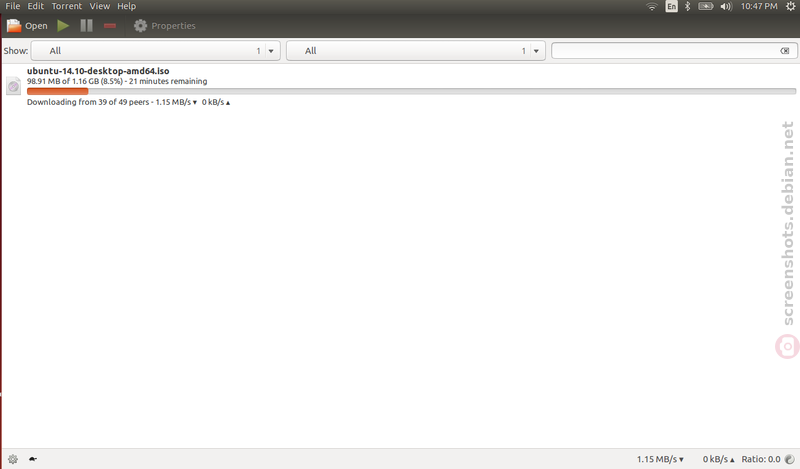Open the File menu
Image resolution: width=800 pixels, height=469 pixels.
coord(13,6)
